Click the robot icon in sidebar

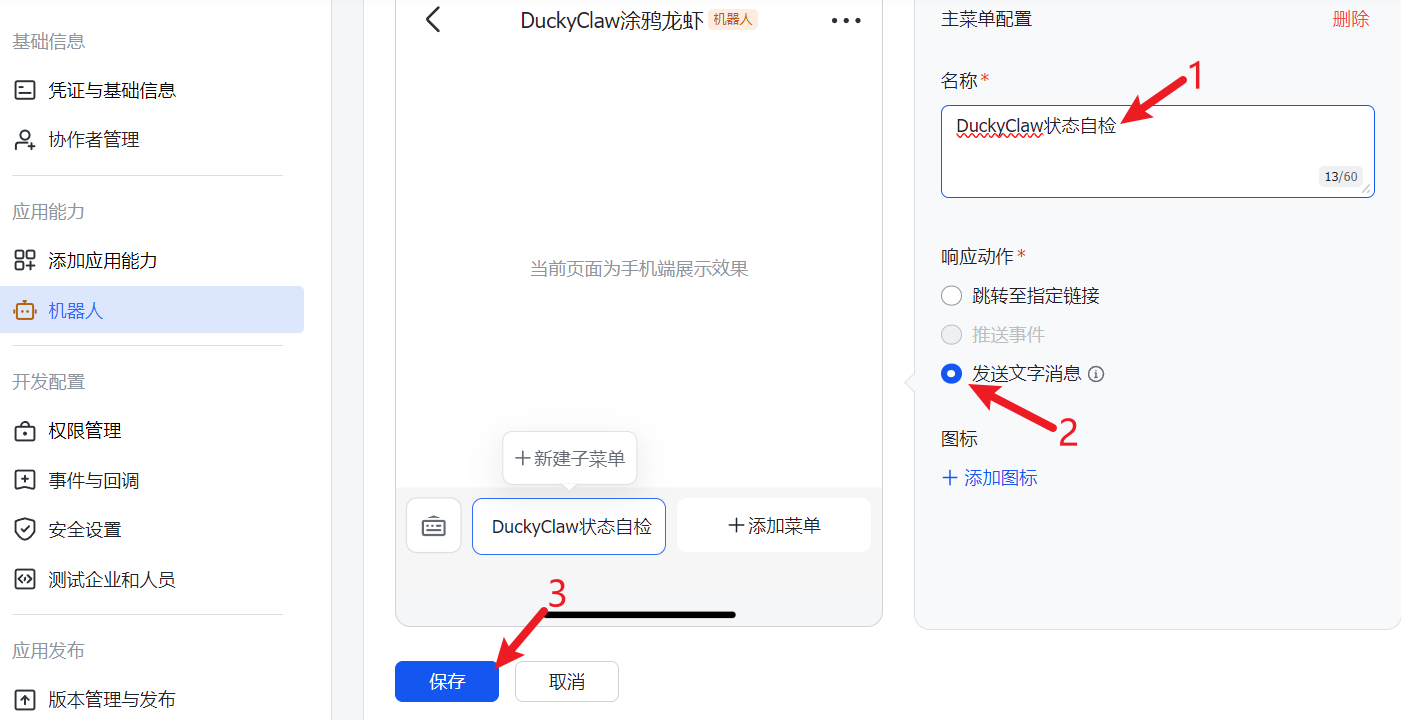(25, 310)
